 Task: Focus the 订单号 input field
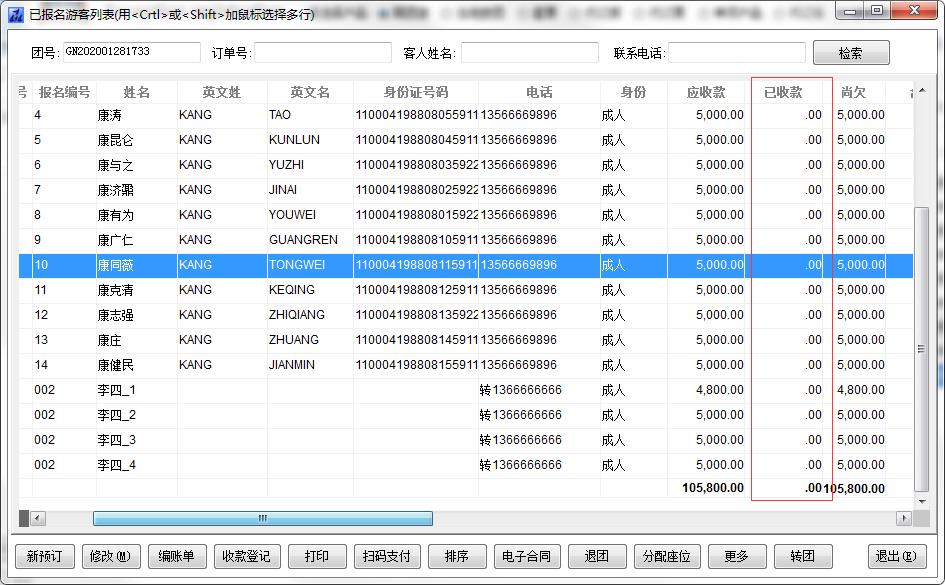[323, 53]
